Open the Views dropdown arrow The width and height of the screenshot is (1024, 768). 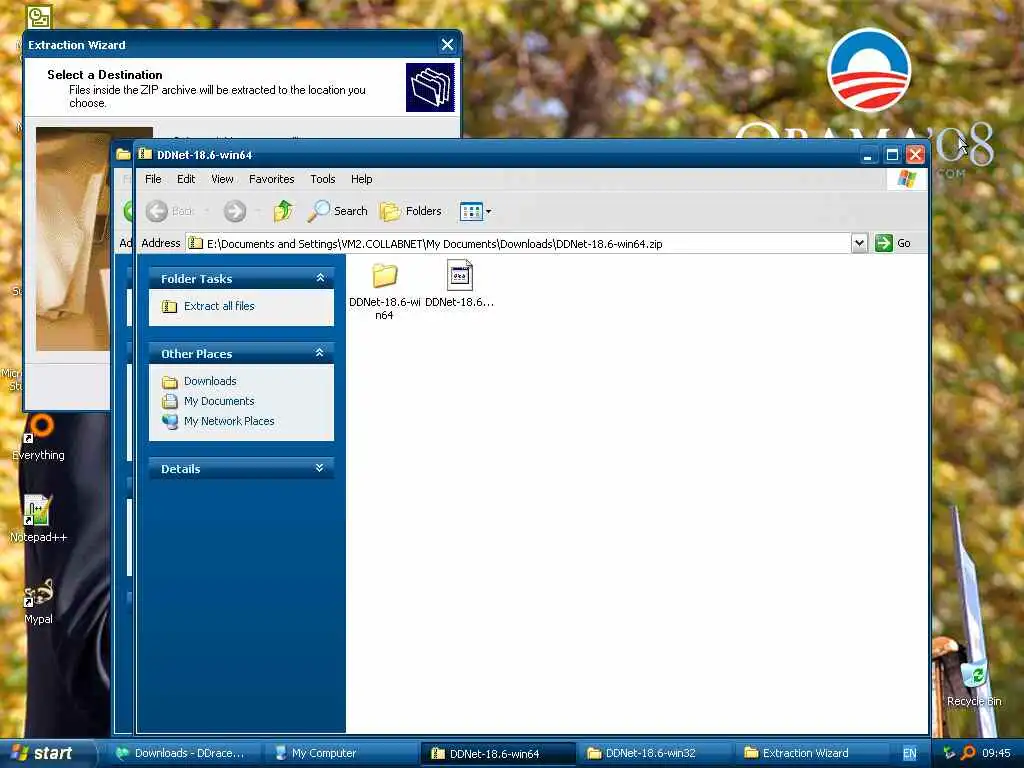click(x=488, y=212)
